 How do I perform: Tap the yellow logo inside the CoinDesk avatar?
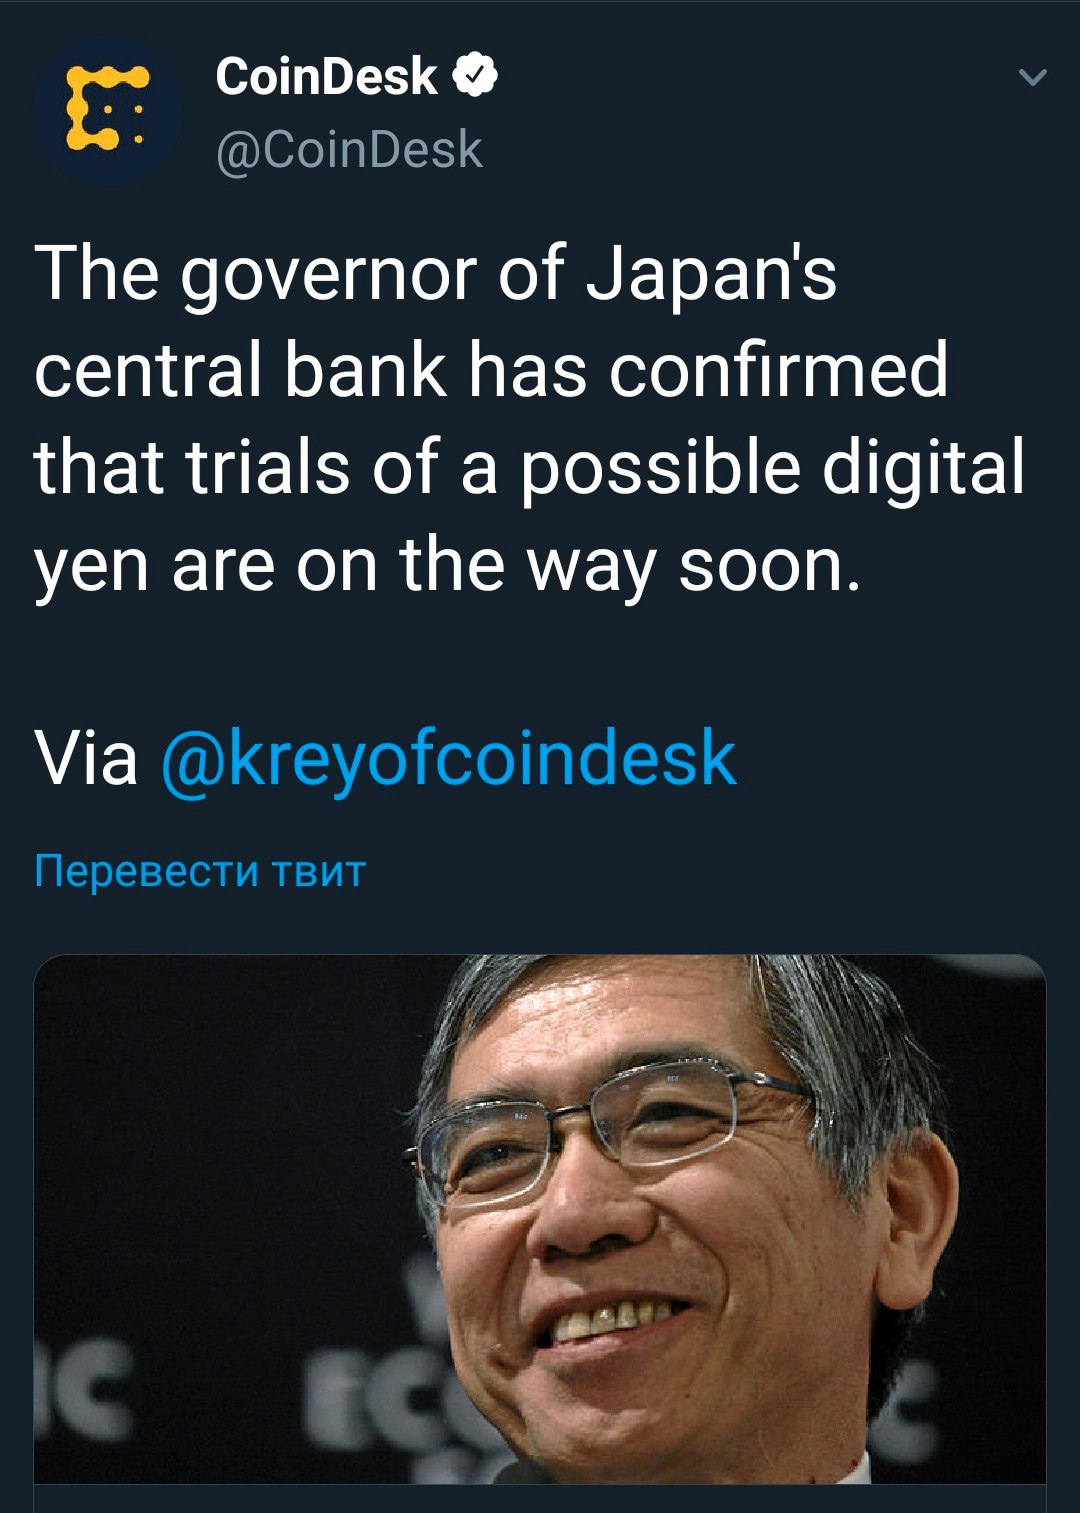[x=107, y=110]
